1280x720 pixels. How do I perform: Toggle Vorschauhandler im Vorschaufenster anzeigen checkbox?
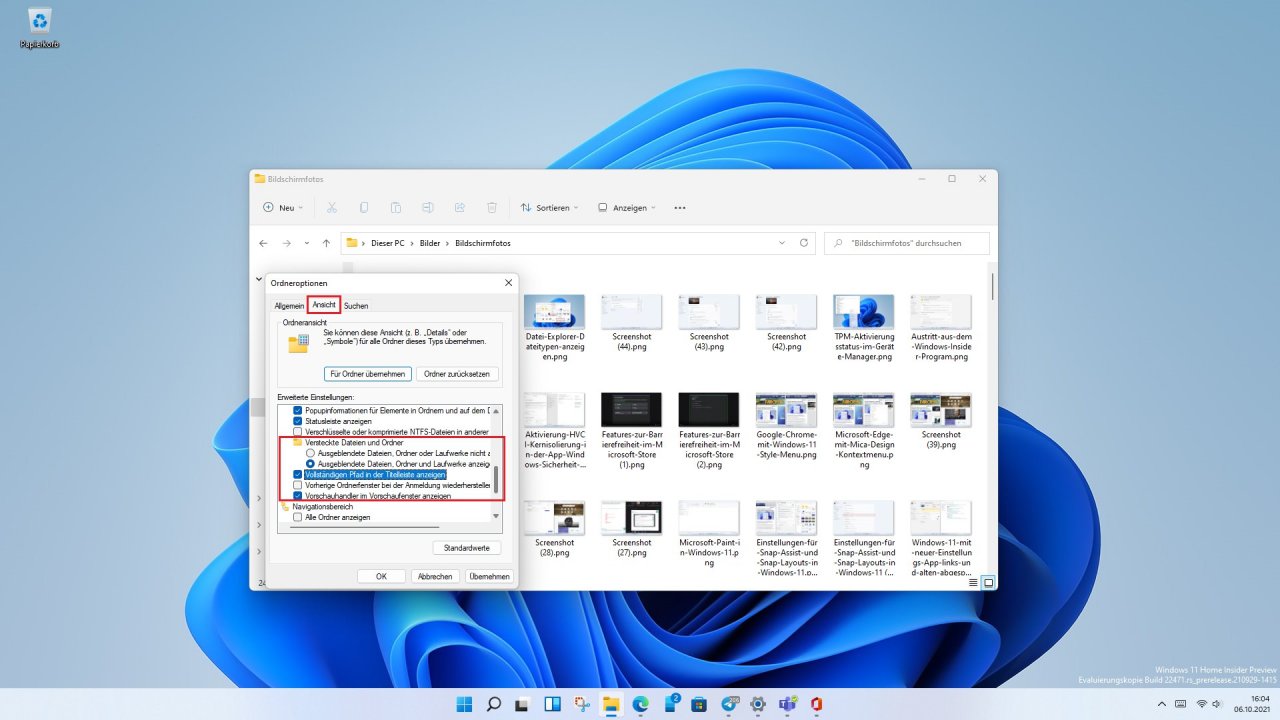click(297, 496)
